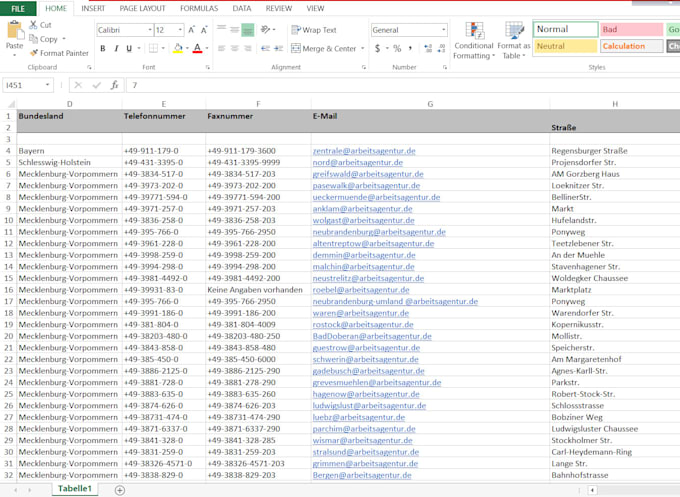Switch to the FORMULAS tab
Viewport: 680px width, 497px height.
(199, 8)
